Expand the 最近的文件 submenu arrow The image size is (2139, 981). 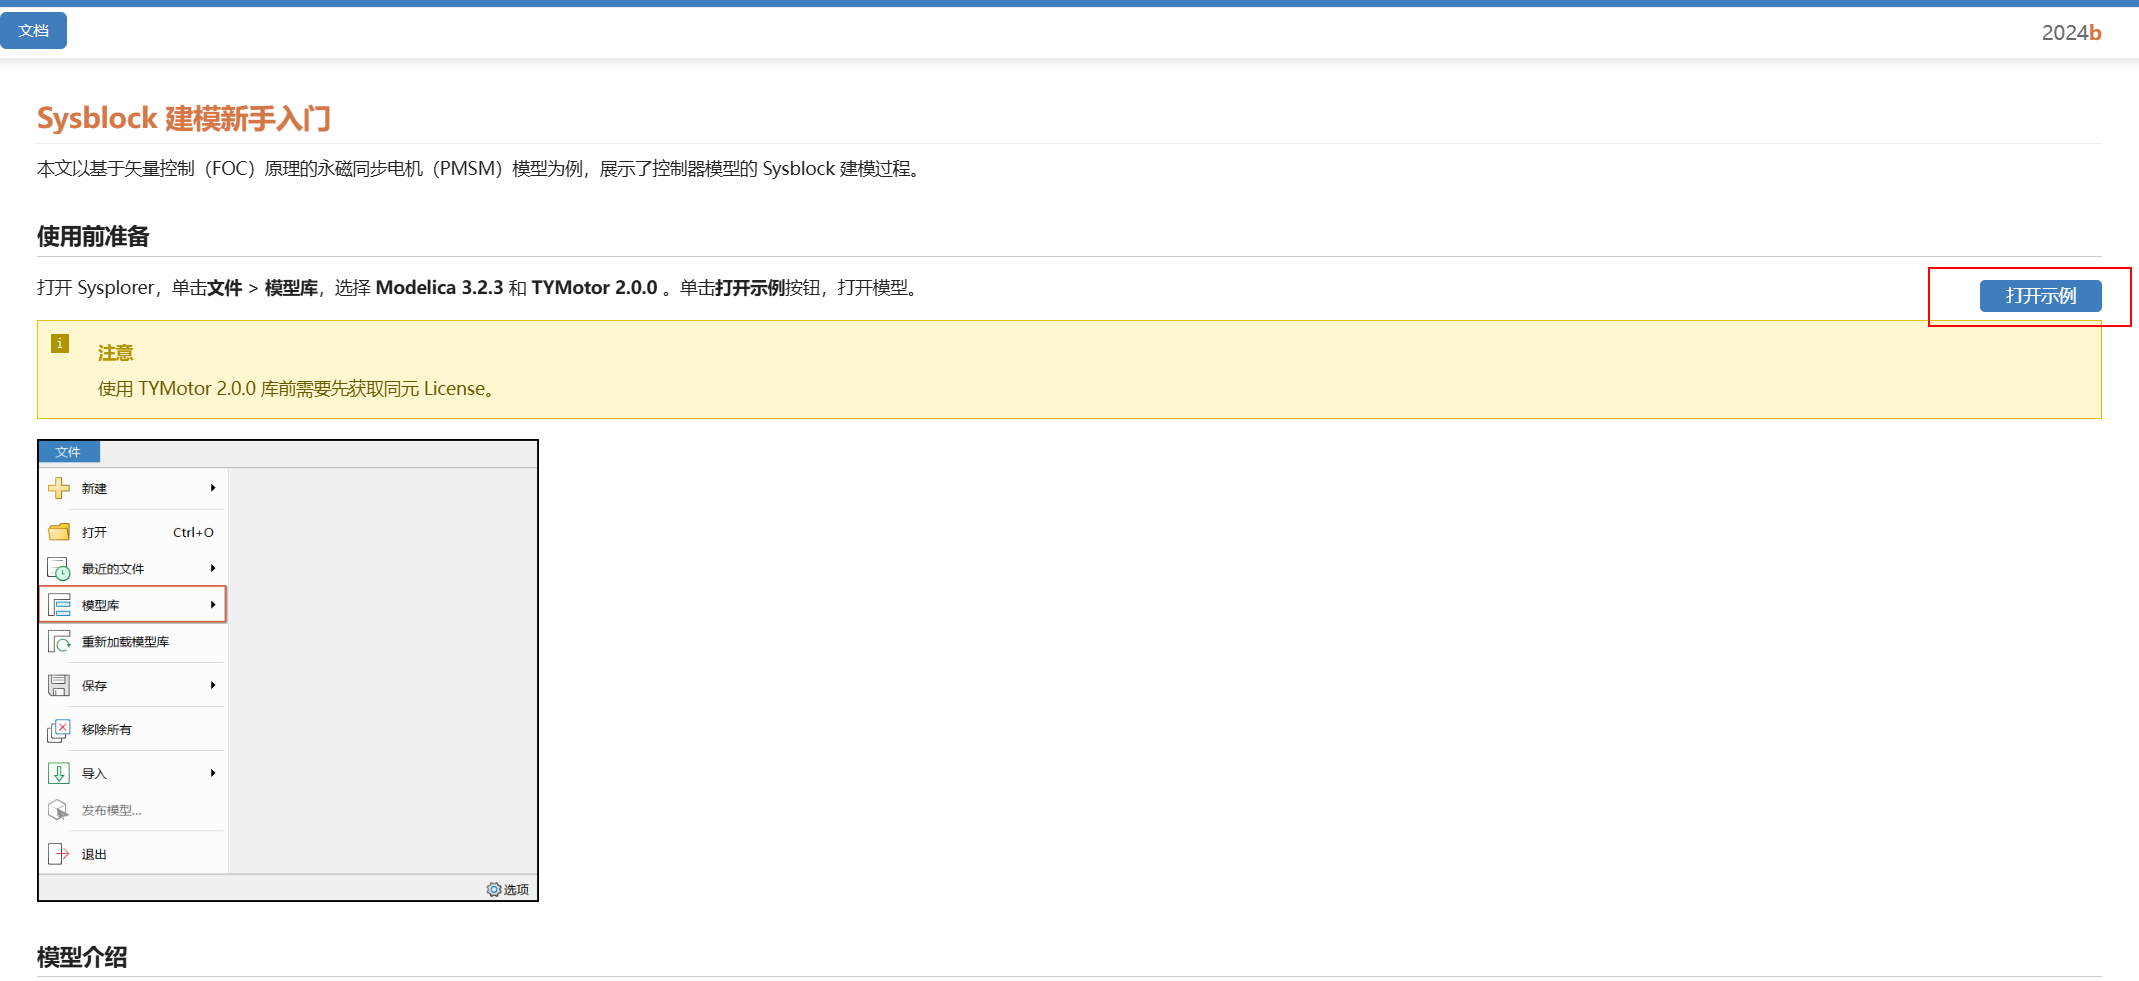[213, 568]
